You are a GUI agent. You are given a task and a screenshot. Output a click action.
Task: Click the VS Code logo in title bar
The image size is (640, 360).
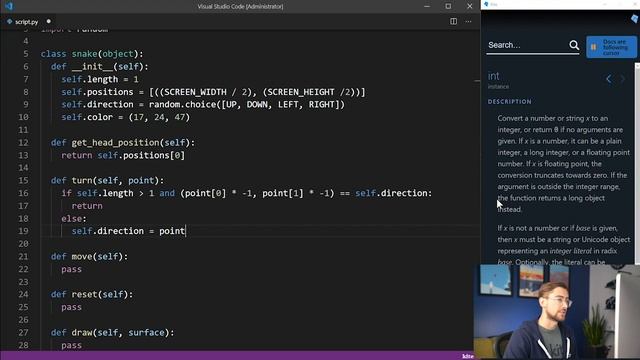click(x=9, y=6)
